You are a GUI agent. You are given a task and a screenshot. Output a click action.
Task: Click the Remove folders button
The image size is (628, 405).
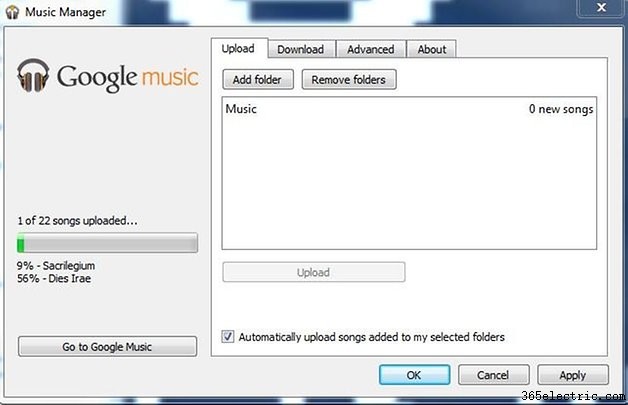349,79
